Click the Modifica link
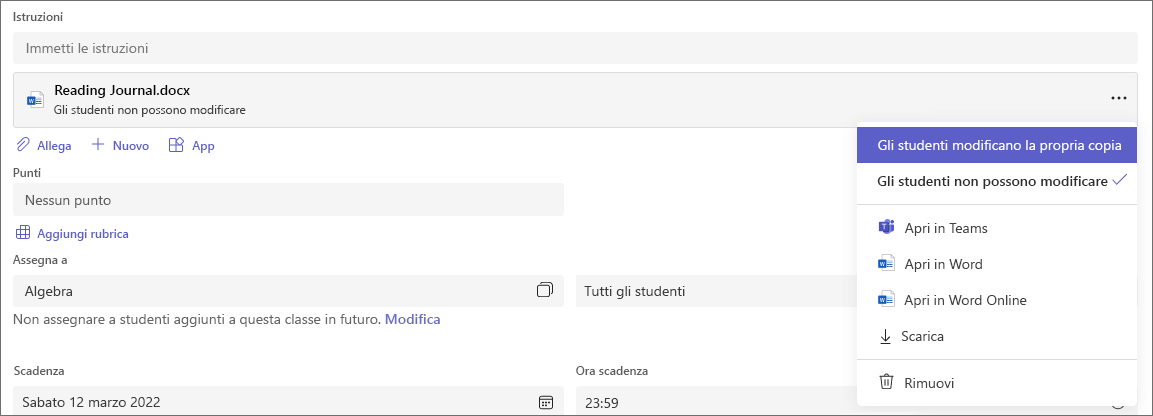The width and height of the screenshot is (1153, 416). [x=413, y=319]
